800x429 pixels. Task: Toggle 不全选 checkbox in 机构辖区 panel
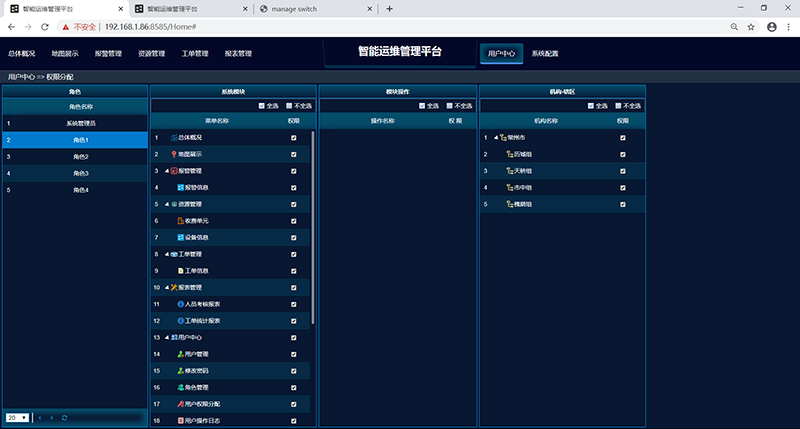pos(619,105)
